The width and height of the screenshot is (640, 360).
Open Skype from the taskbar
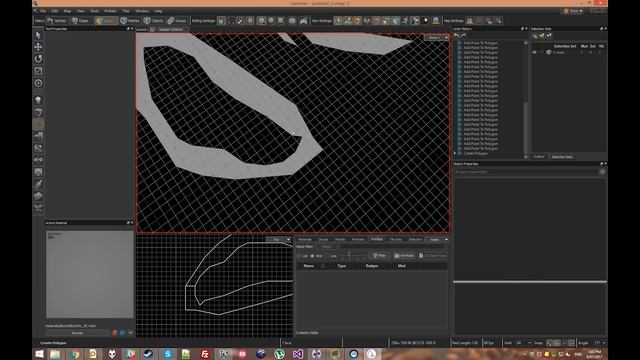(167, 354)
